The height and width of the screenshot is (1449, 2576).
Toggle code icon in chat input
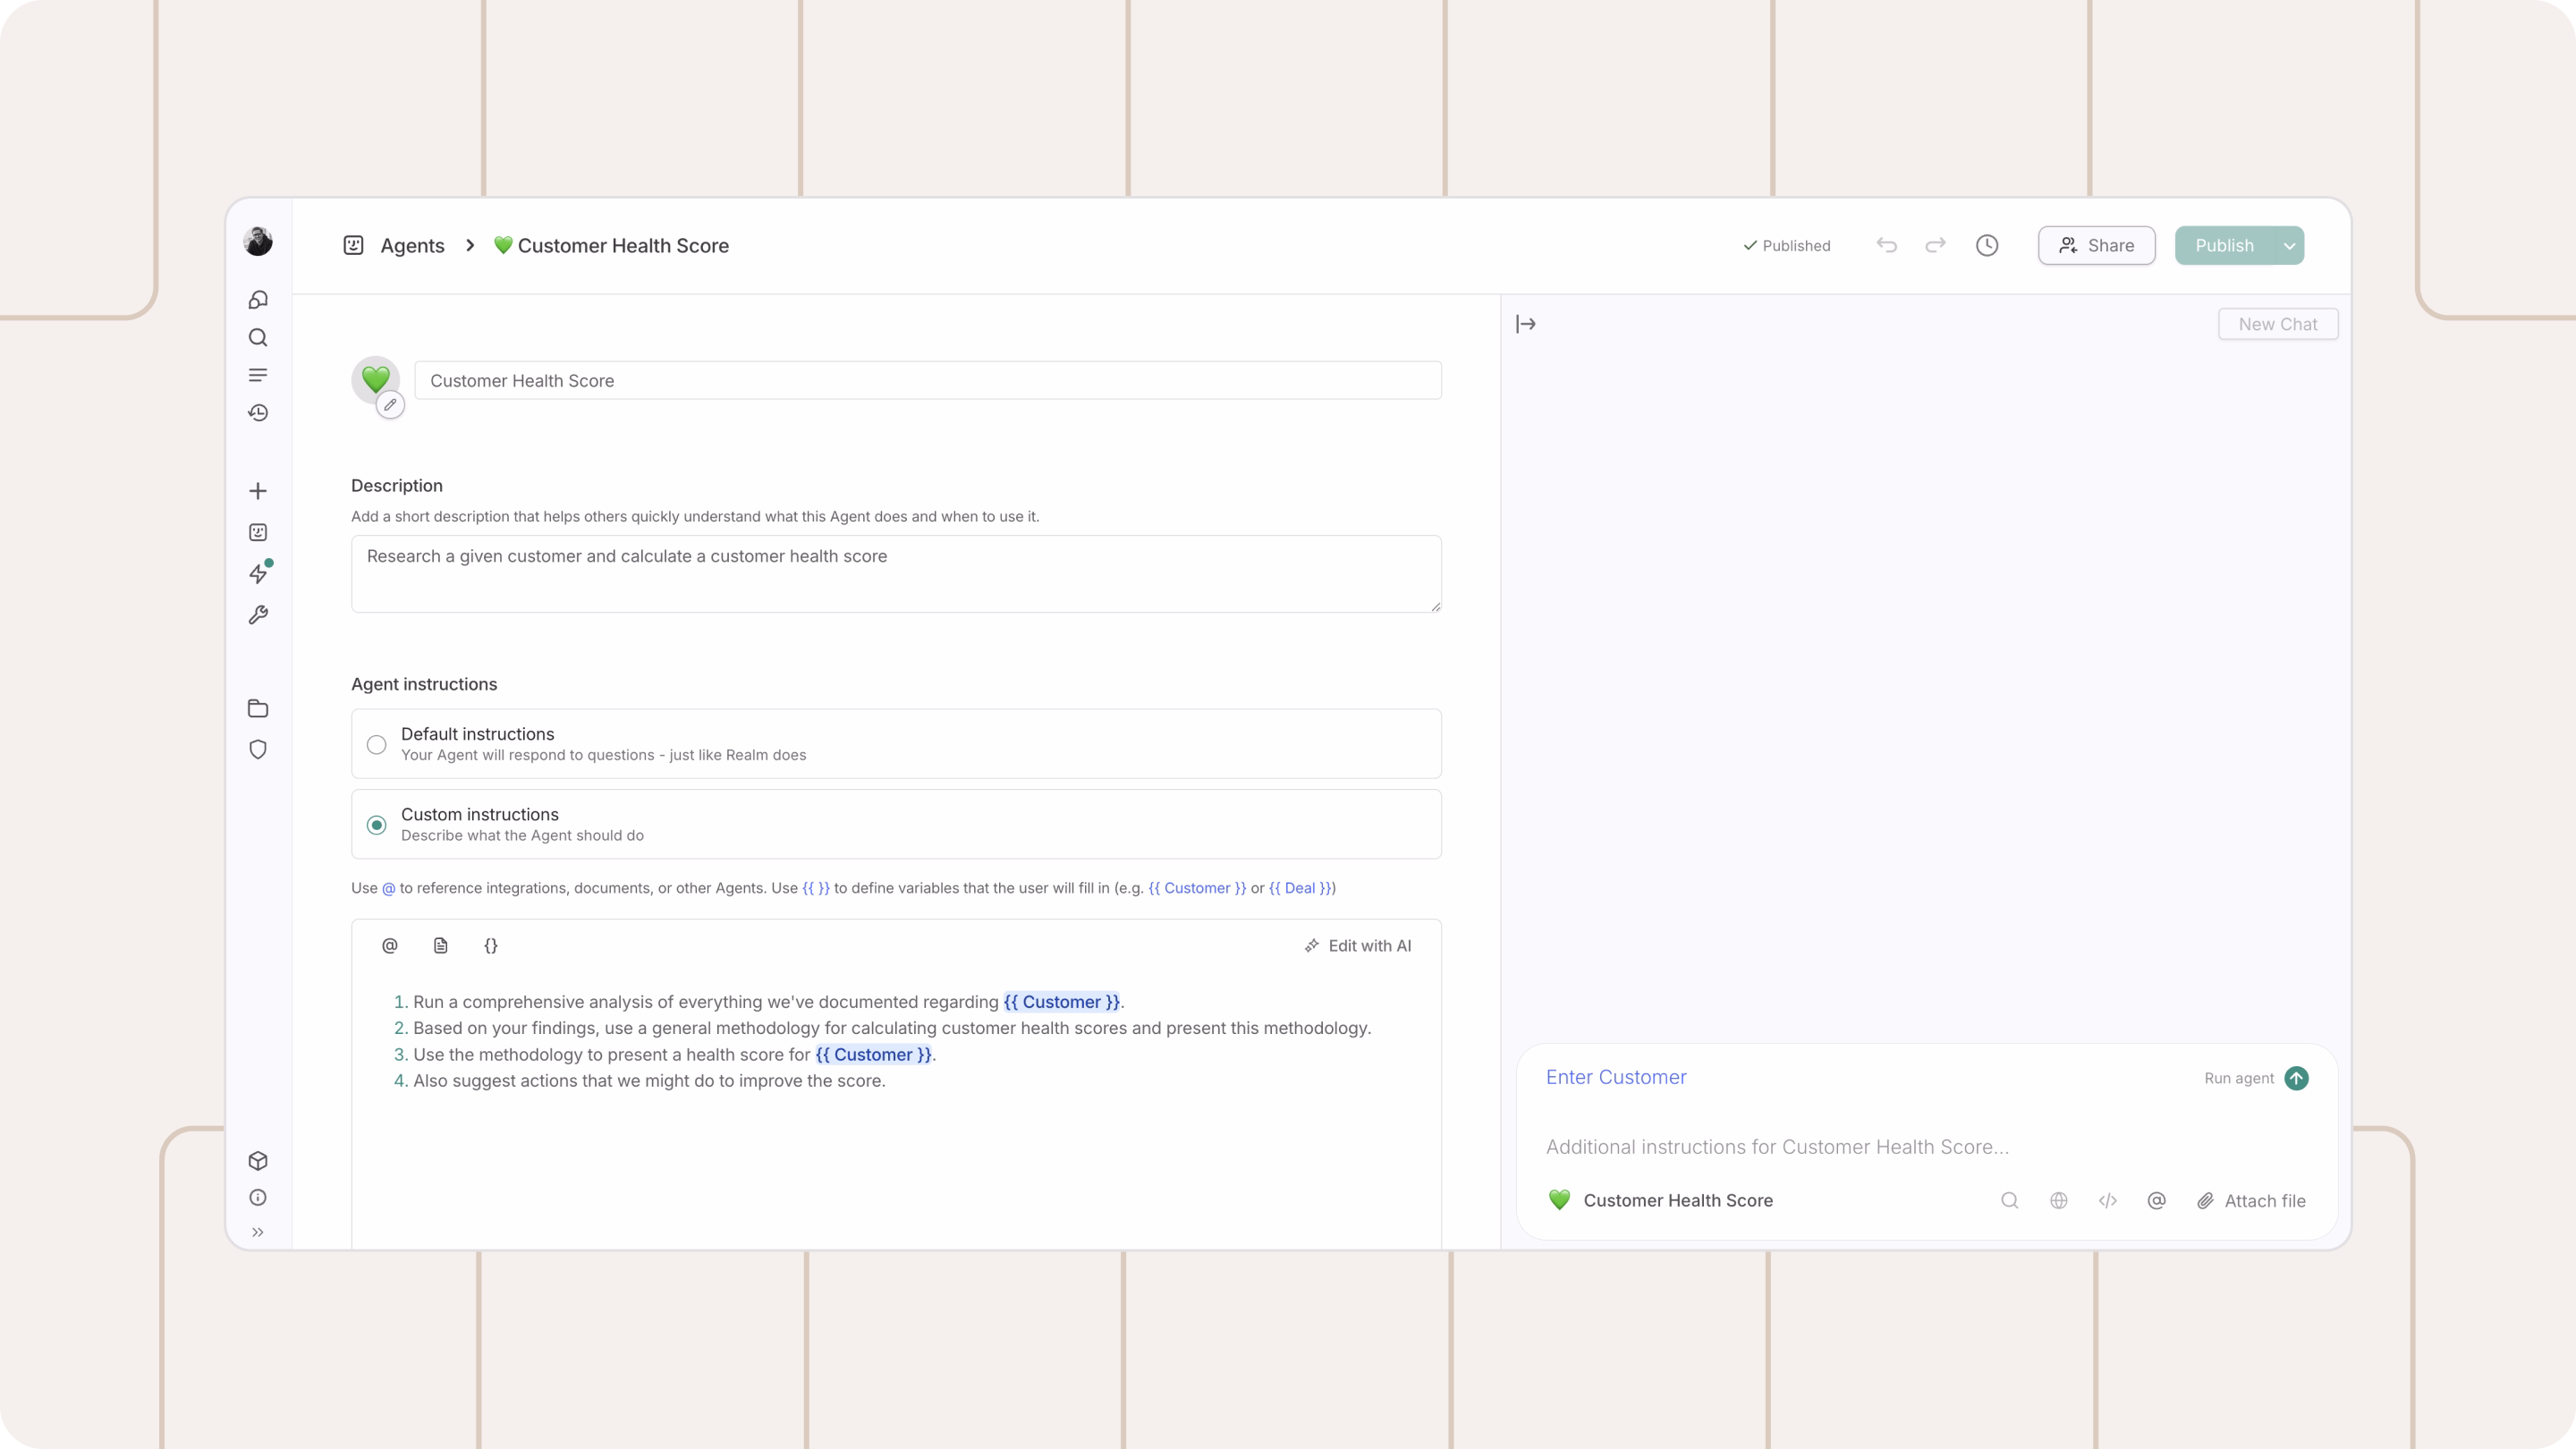[2107, 1200]
